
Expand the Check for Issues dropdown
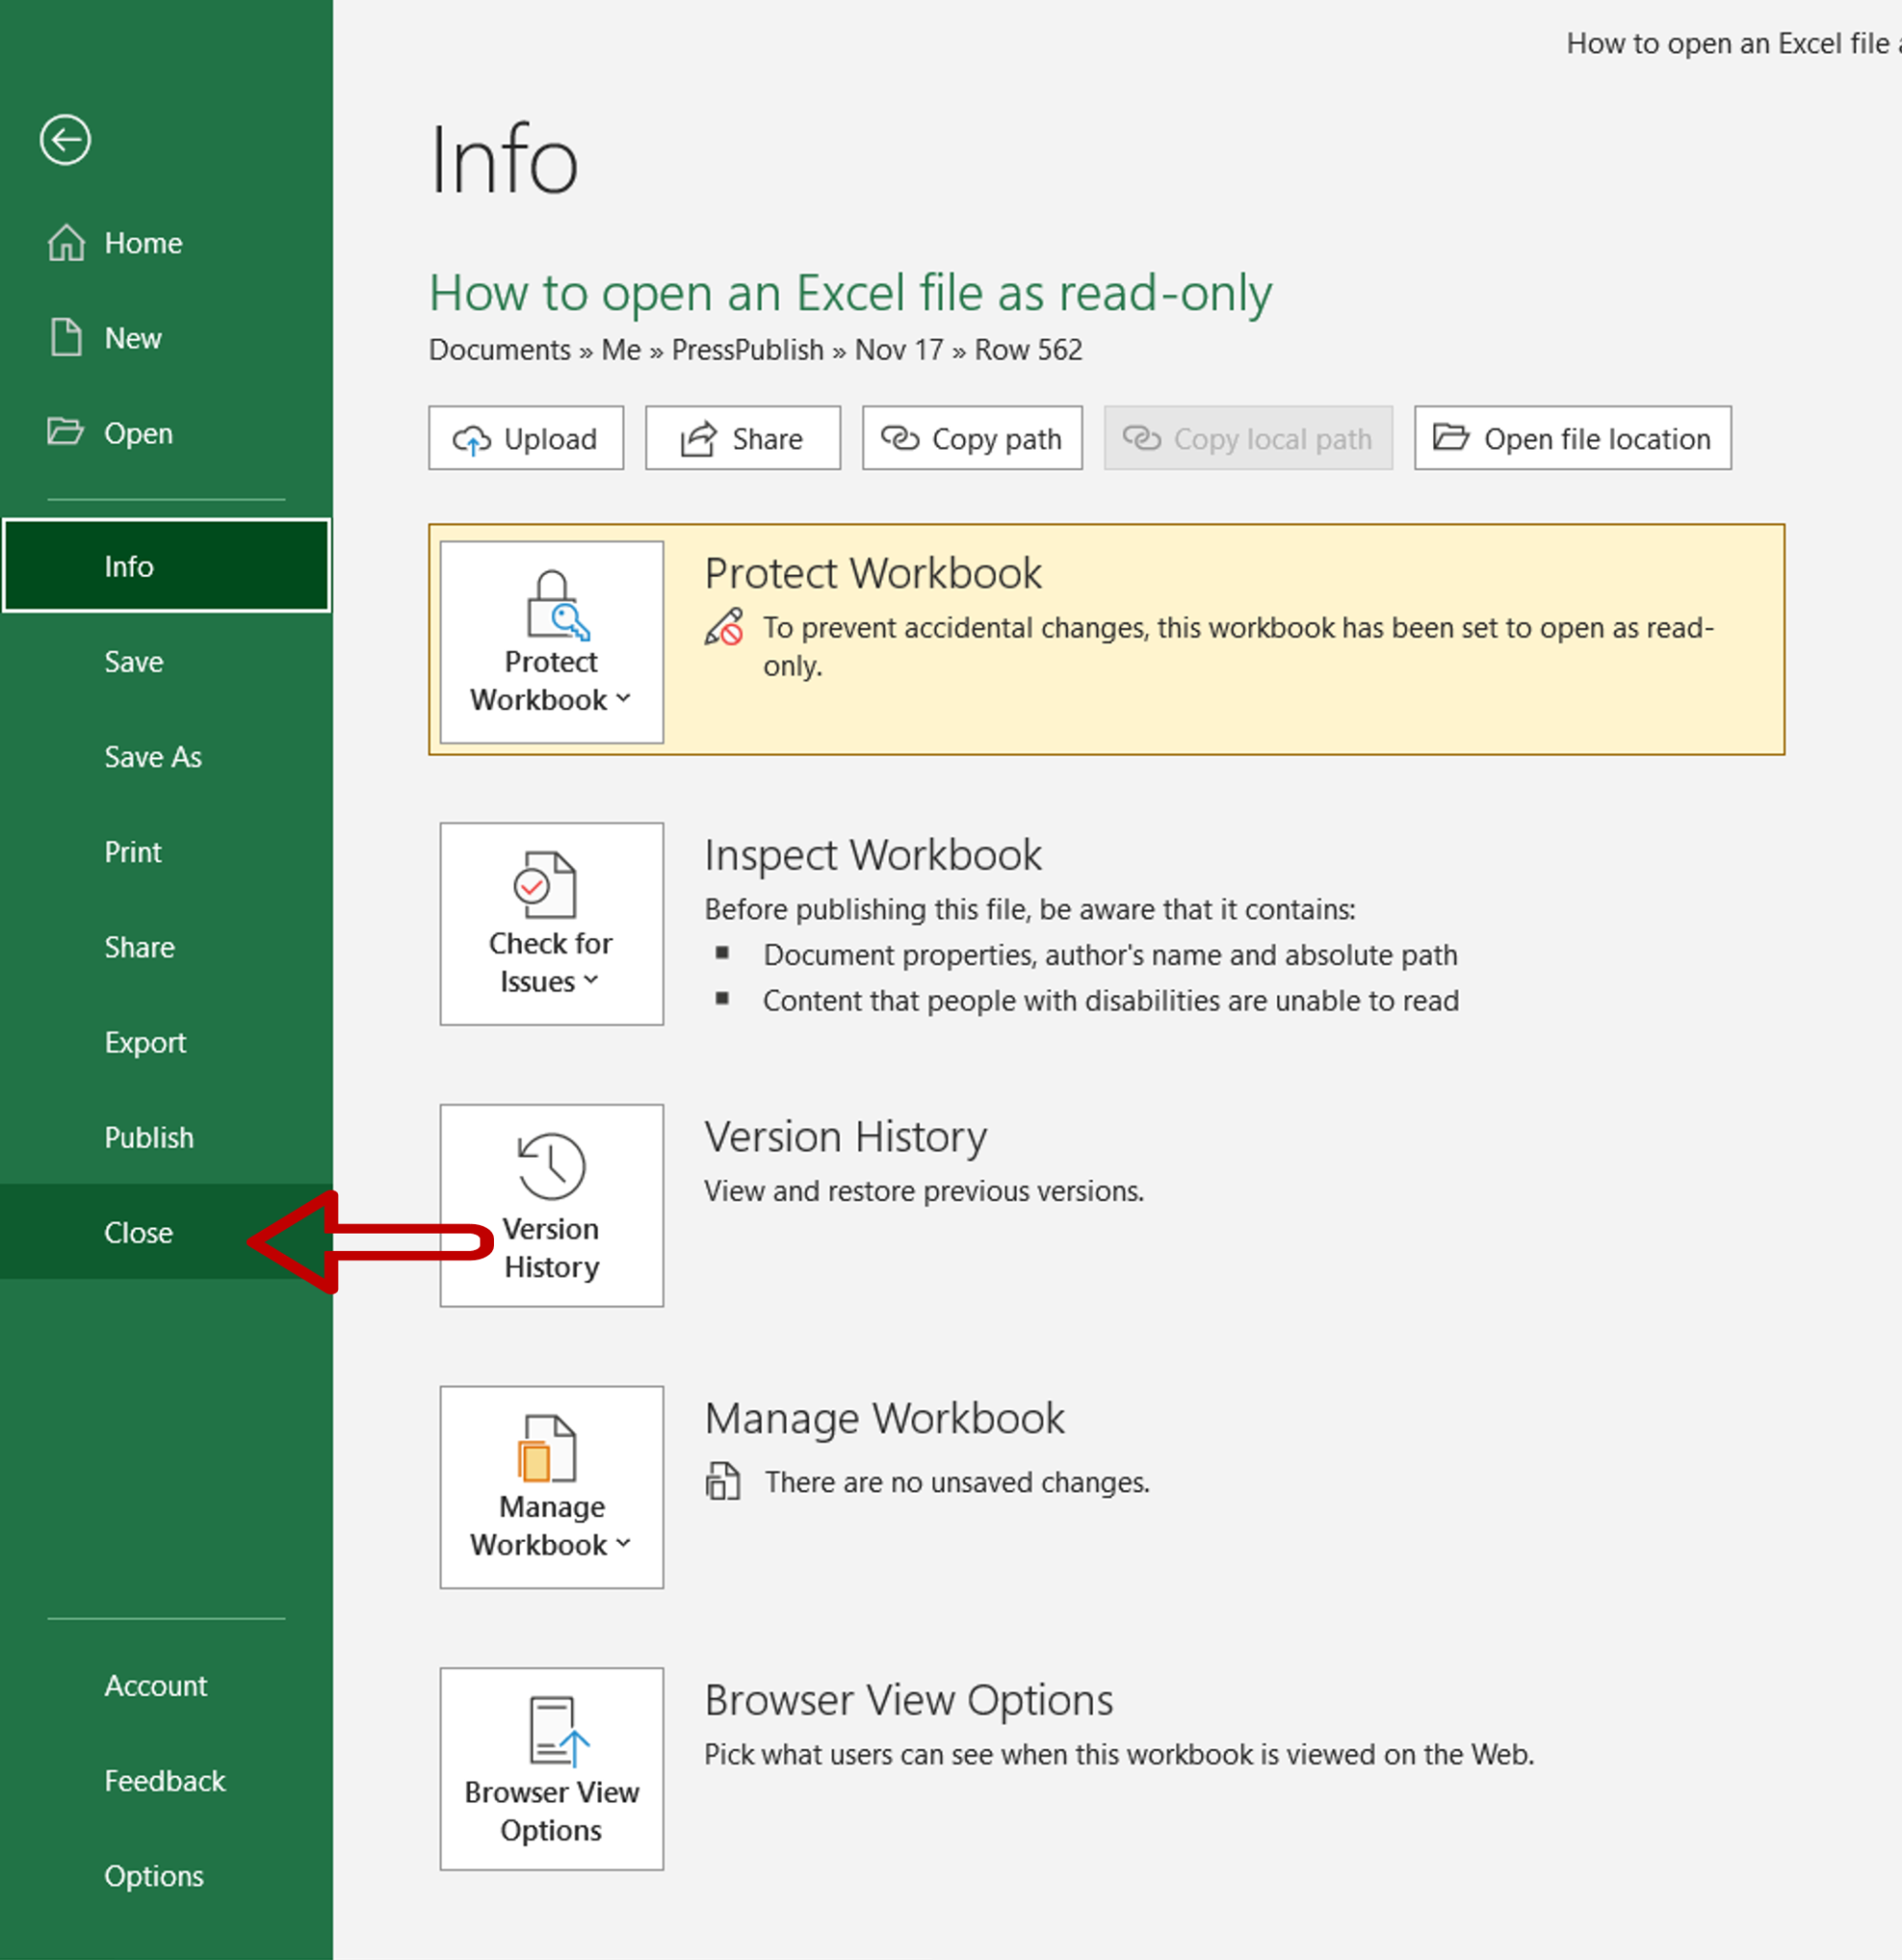[x=592, y=982]
